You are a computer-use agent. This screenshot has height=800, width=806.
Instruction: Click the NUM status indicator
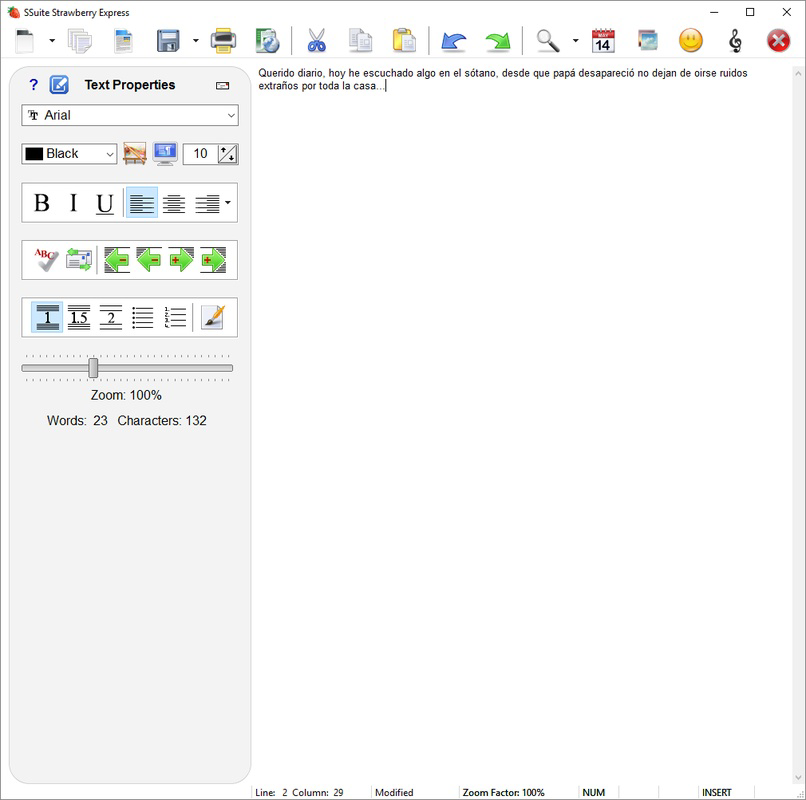(594, 792)
